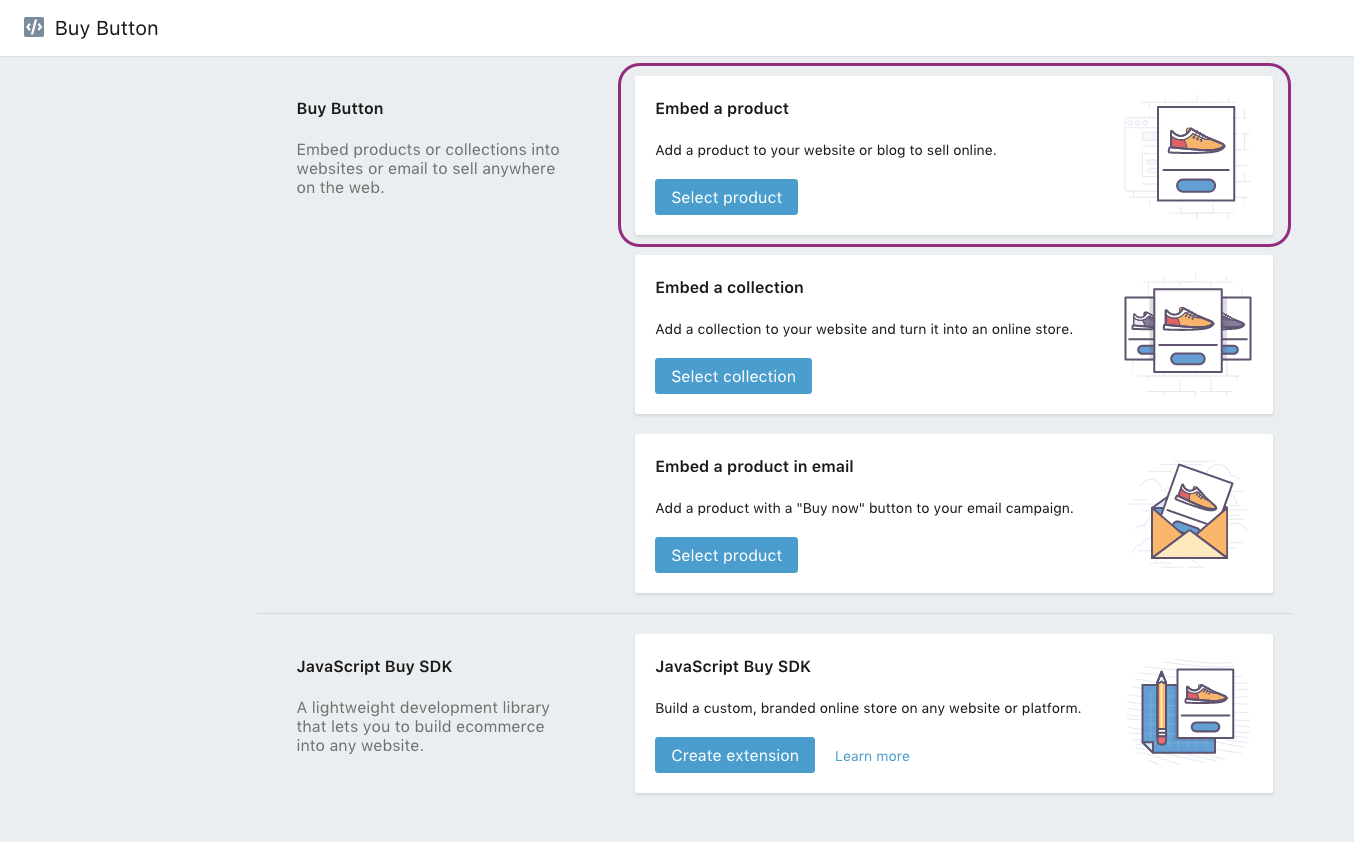Viewport: 1354px width, 842px height.
Task: Hit the Create extension button
Action: pyautogui.click(x=734, y=755)
